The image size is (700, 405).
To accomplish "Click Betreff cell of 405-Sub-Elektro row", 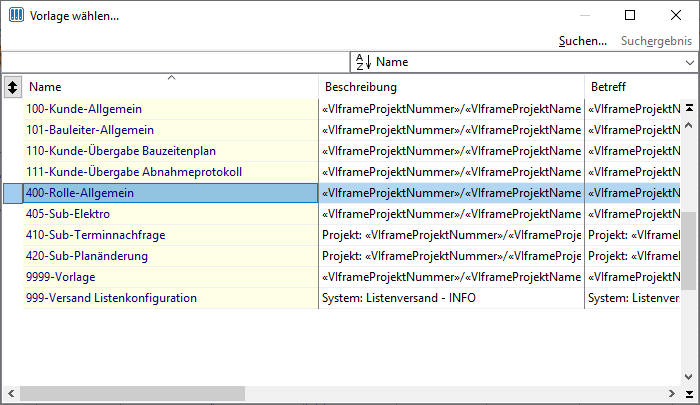I will [633, 214].
